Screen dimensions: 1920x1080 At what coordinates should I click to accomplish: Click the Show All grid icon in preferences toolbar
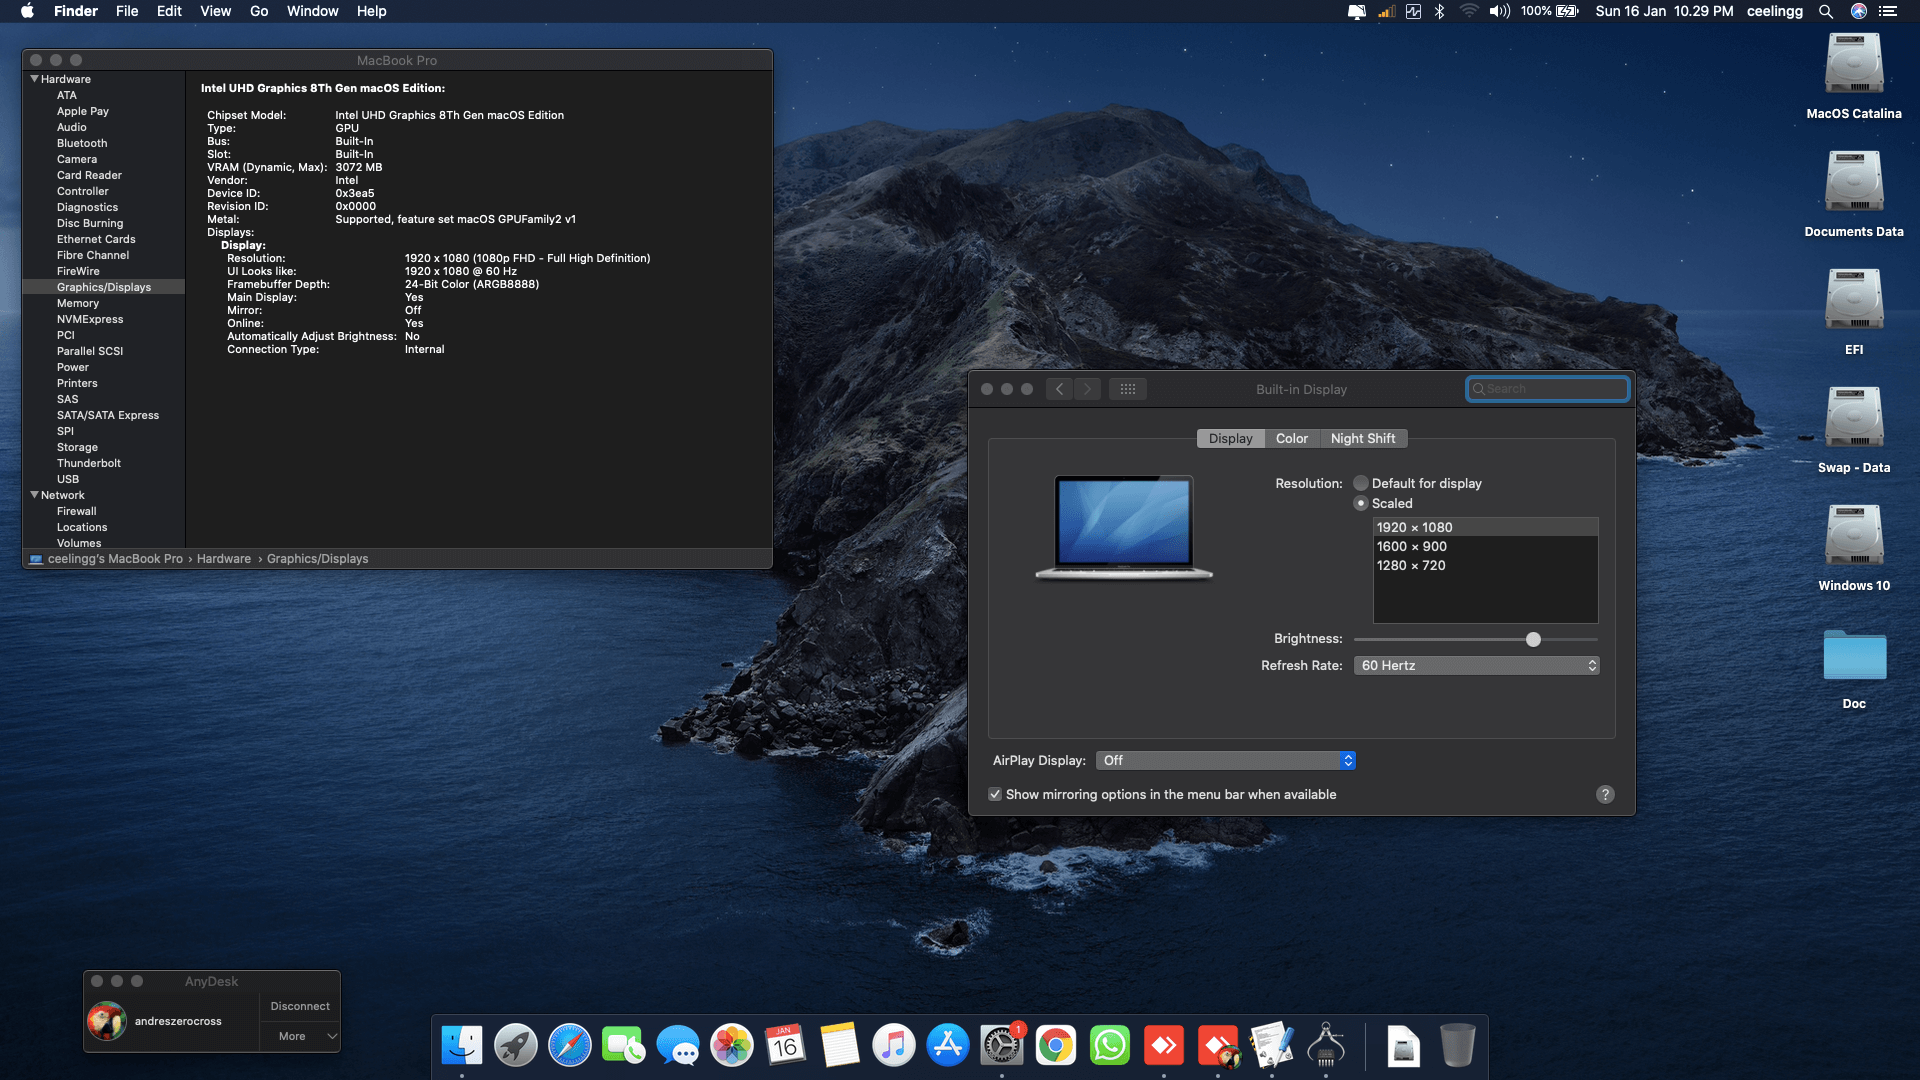tap(1128, 389)
